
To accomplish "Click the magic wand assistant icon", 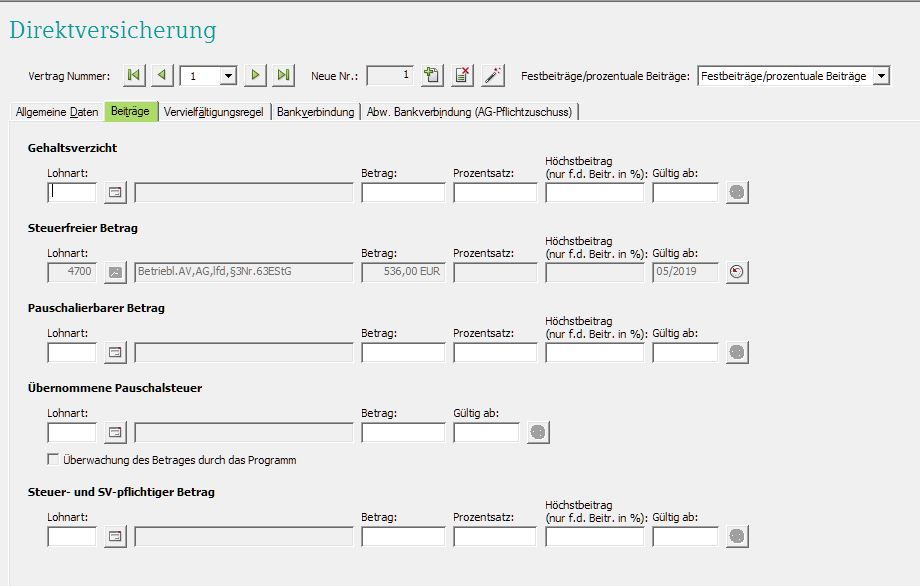I will (493, 75).
